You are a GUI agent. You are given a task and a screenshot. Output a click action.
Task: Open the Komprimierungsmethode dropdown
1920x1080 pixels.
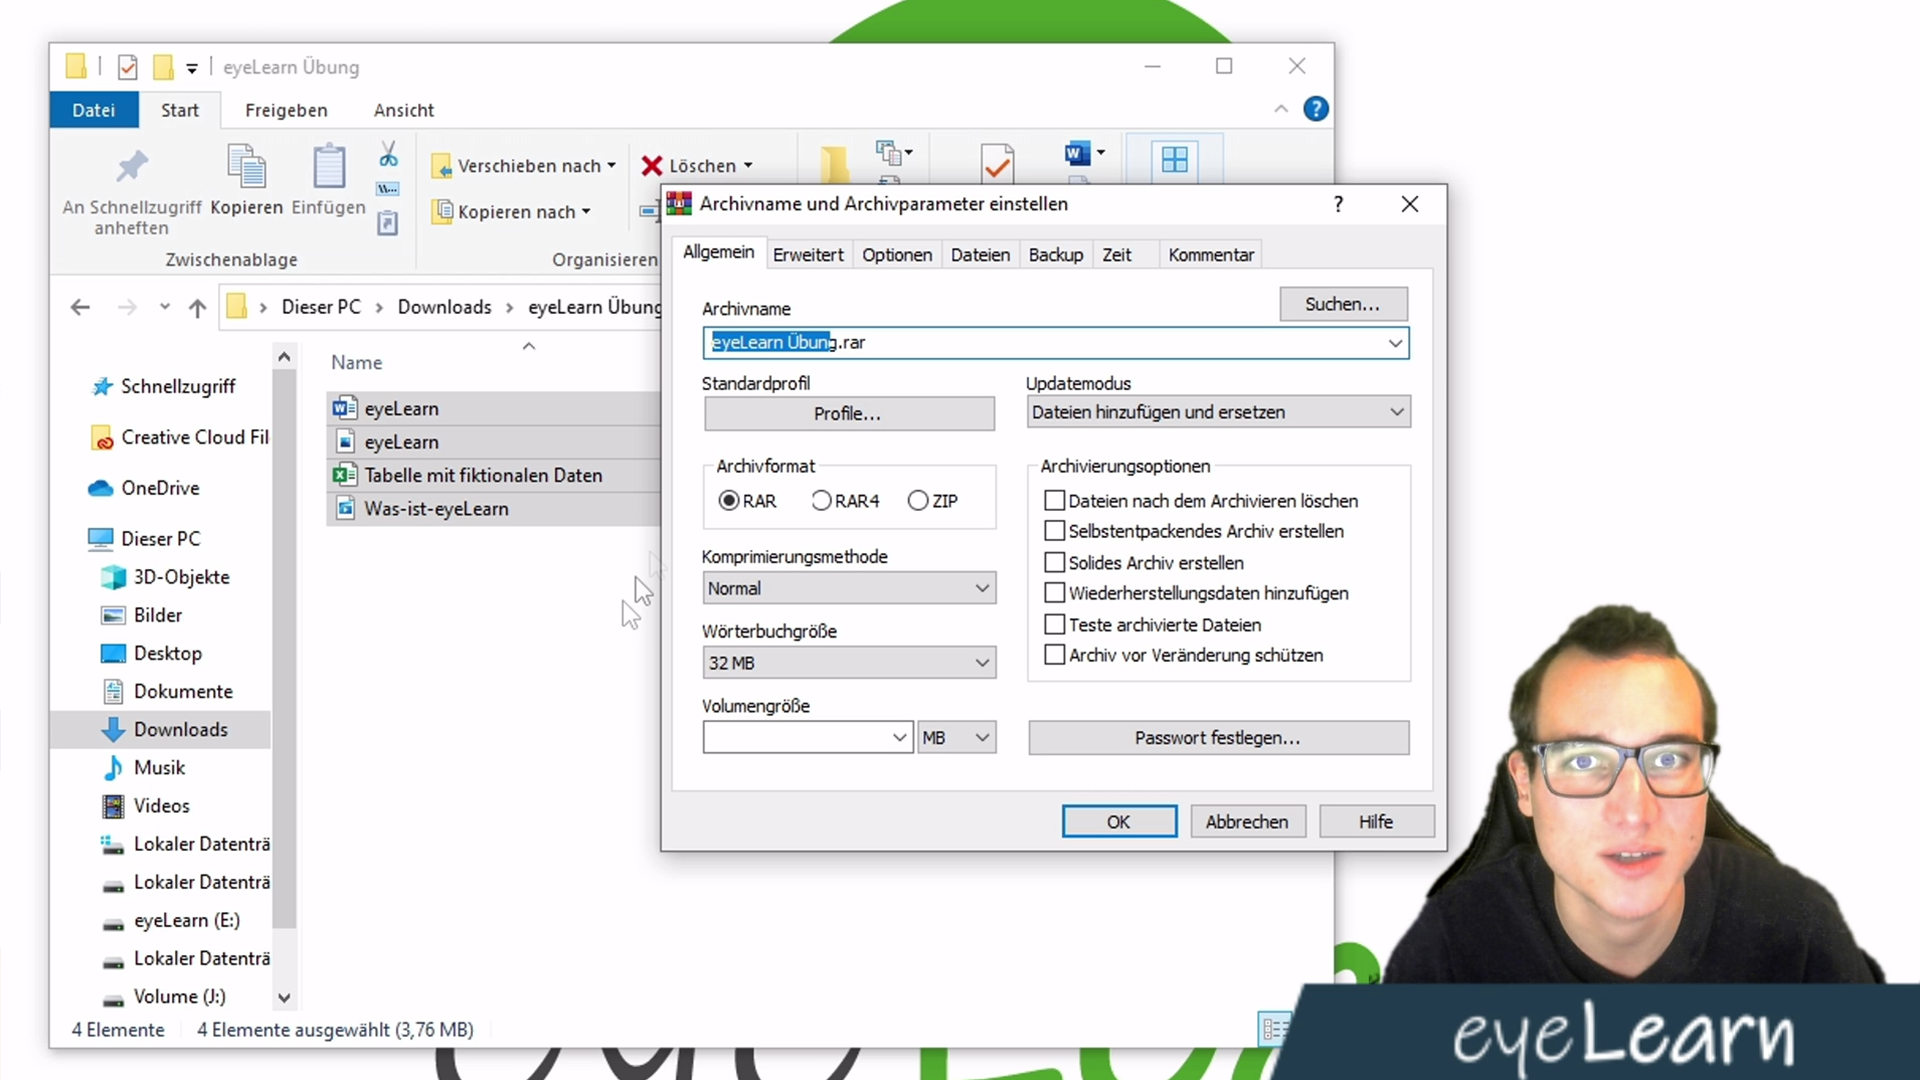pyautogui.click(x=849, y=588)
